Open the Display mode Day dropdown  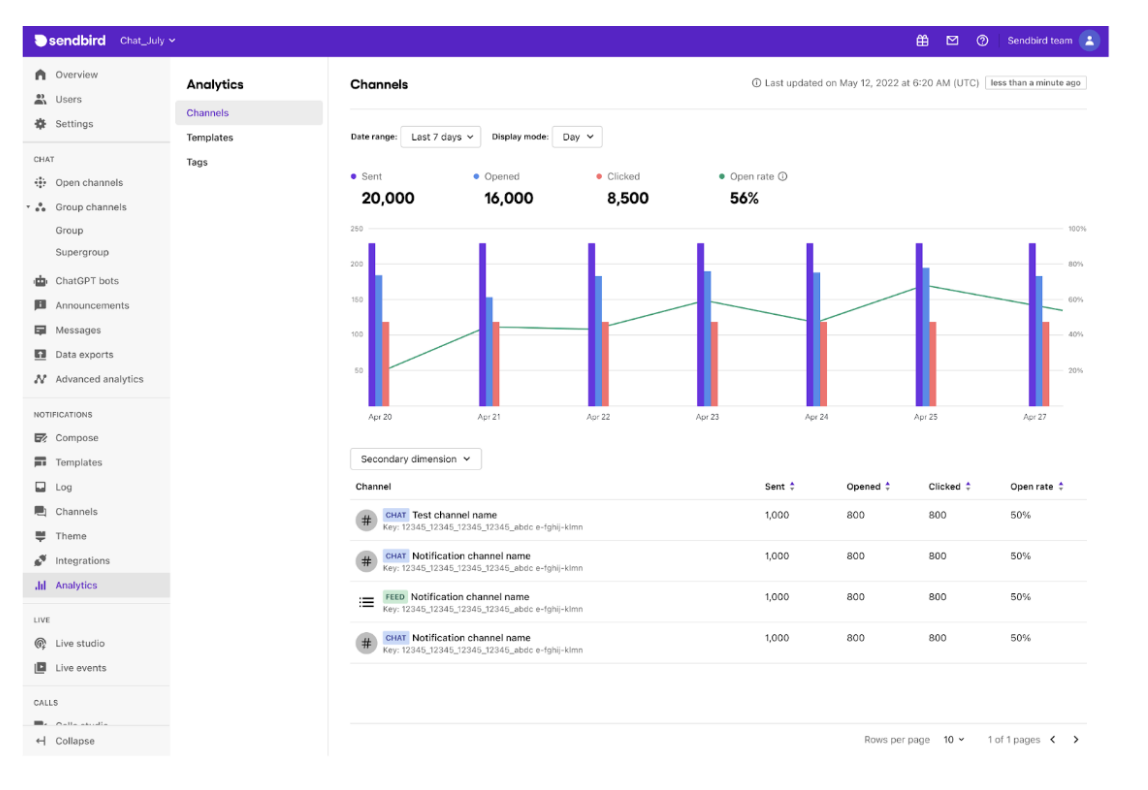577,137
